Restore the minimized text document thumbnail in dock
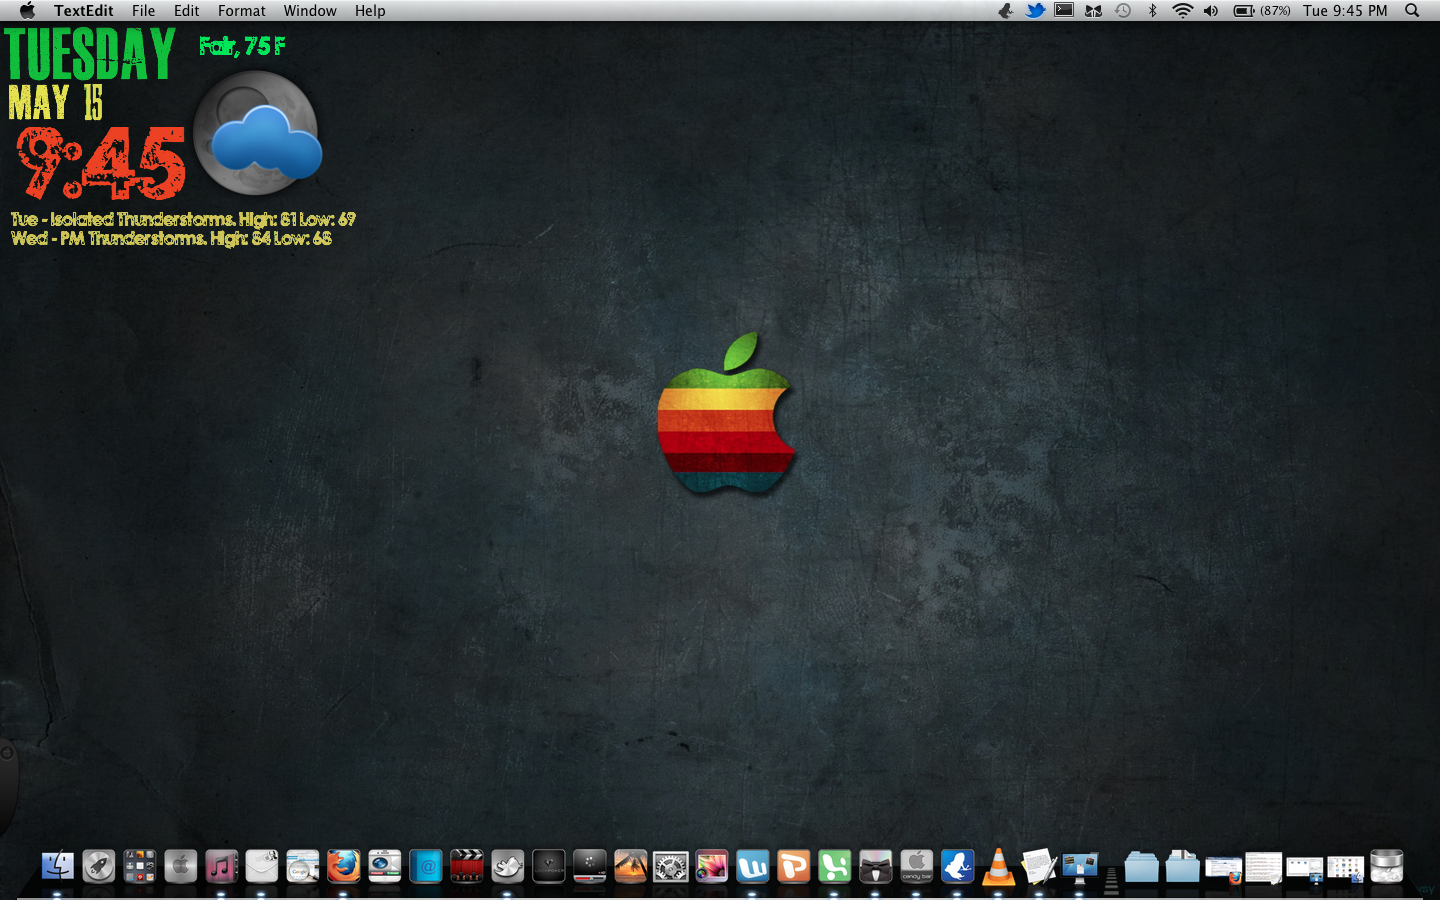 (1263, 867)
